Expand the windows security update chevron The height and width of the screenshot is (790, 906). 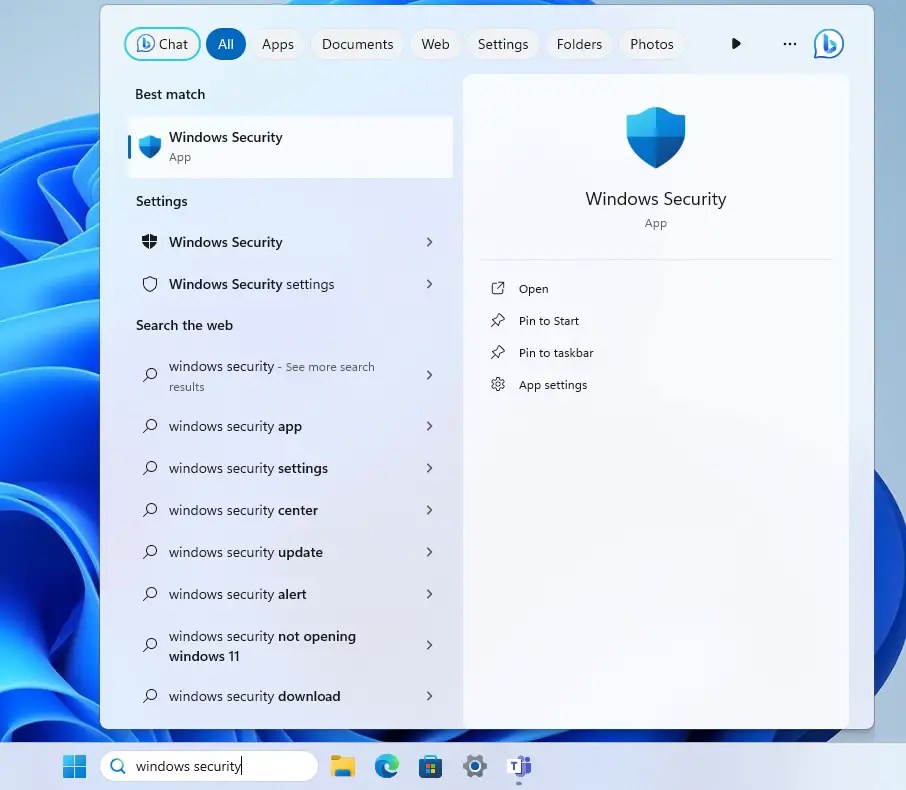pos(429,552)
